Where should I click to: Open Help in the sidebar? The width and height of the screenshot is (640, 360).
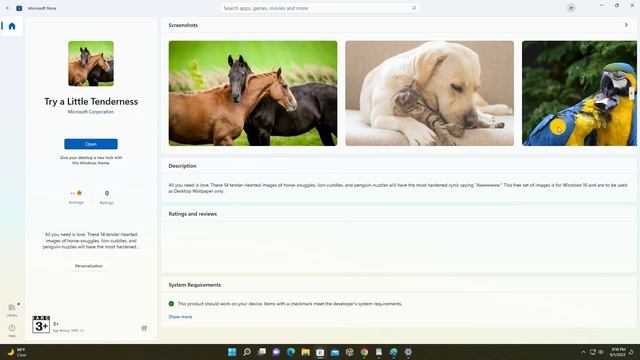(x=12, y=331)
